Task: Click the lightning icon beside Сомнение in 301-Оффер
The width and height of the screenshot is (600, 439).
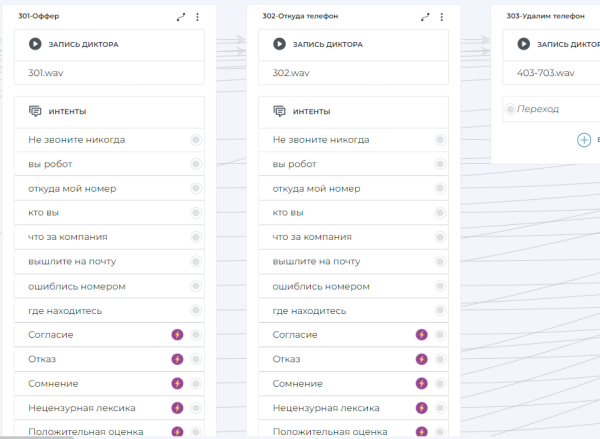Action: (178, 383)
